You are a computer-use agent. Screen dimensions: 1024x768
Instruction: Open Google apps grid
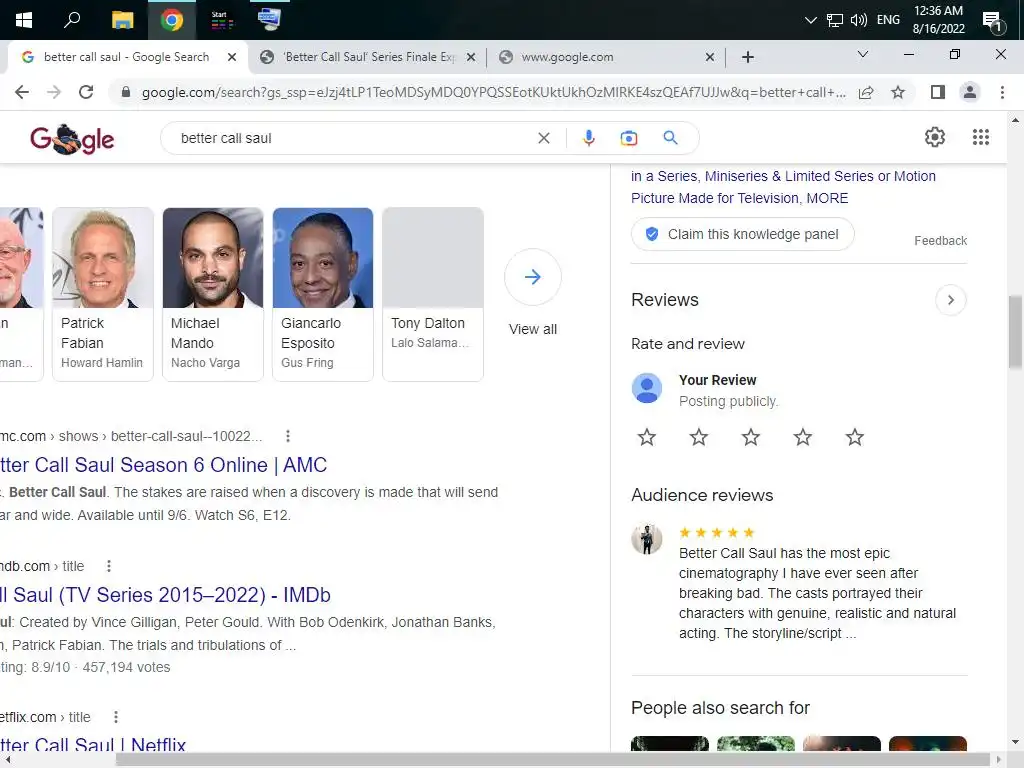click(980, 137)
